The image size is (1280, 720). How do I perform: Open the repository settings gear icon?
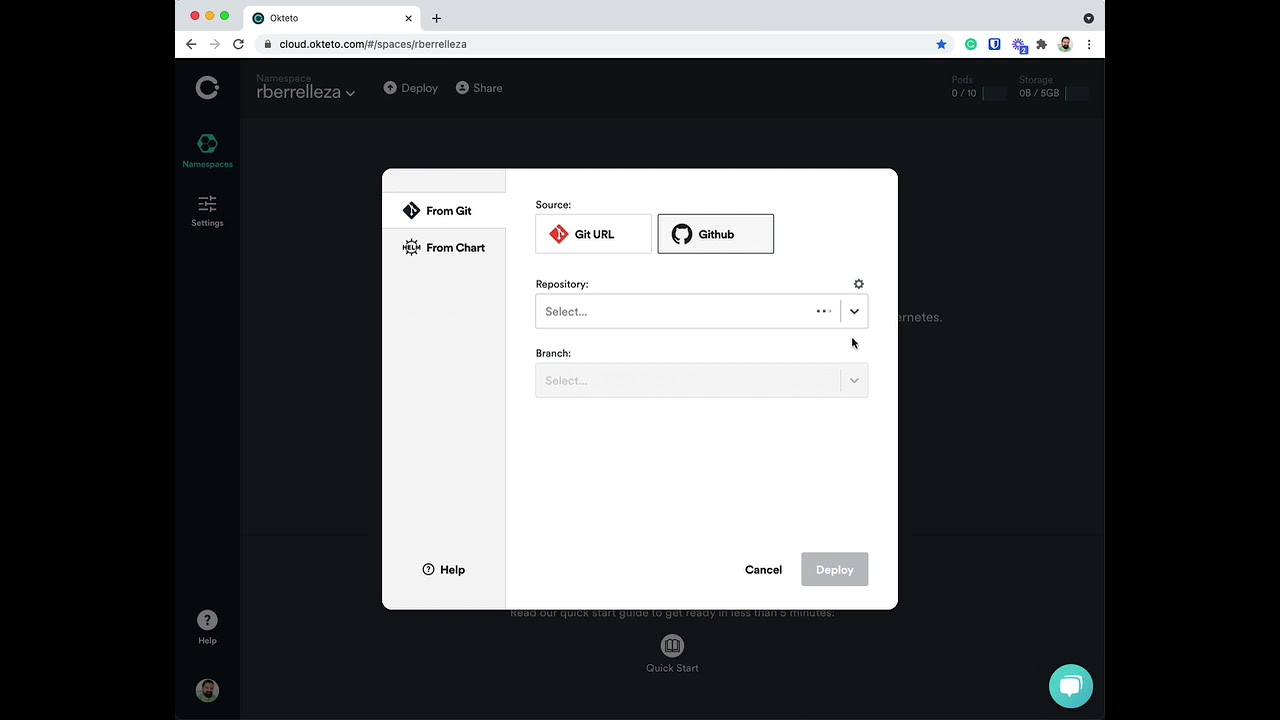coord(858,284)
